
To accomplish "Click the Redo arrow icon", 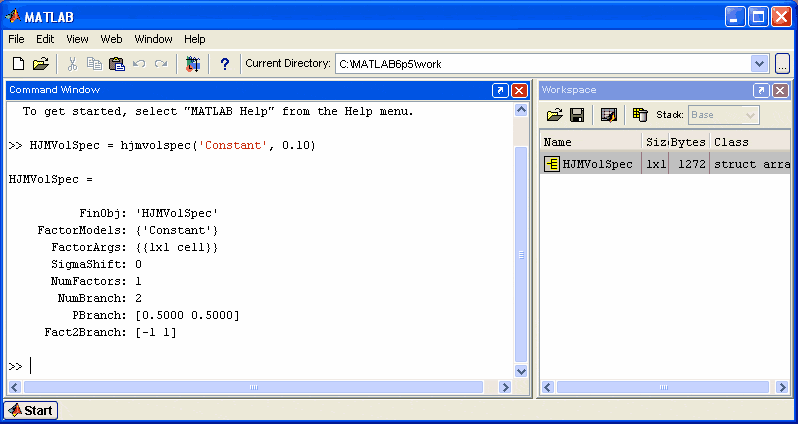I will (161, 64).
